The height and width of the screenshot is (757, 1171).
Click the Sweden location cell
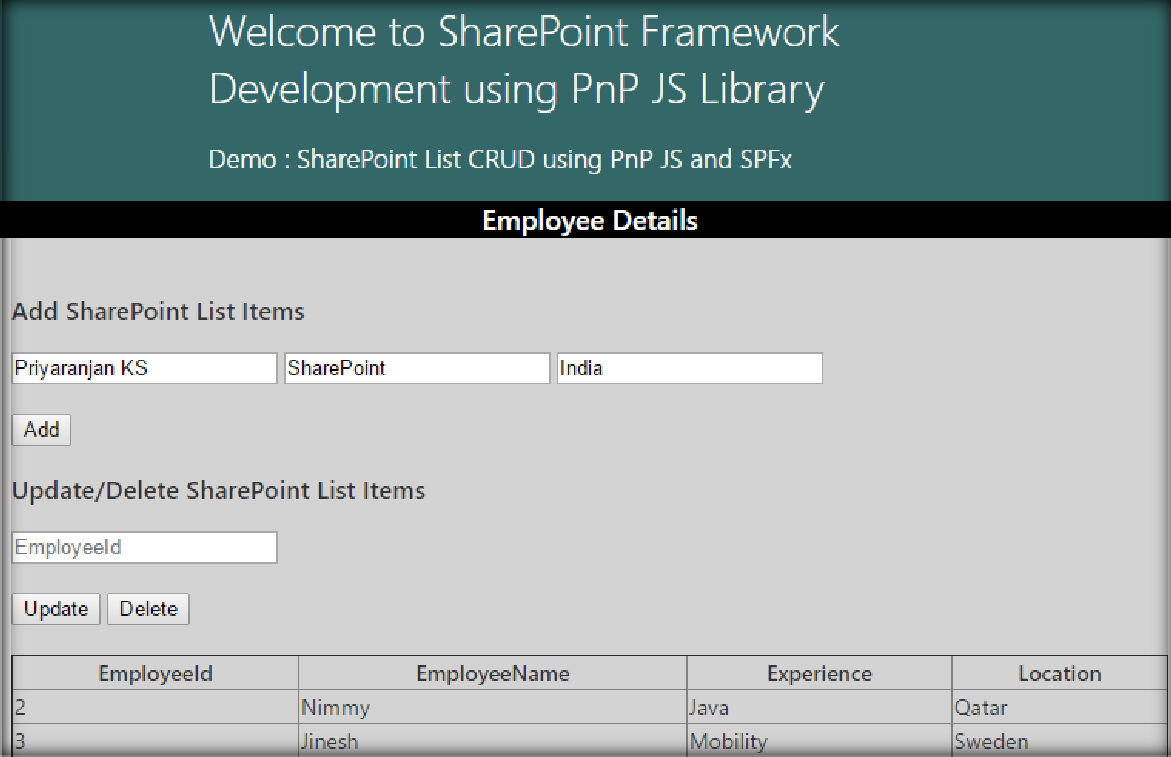(x=1059, y=741)
